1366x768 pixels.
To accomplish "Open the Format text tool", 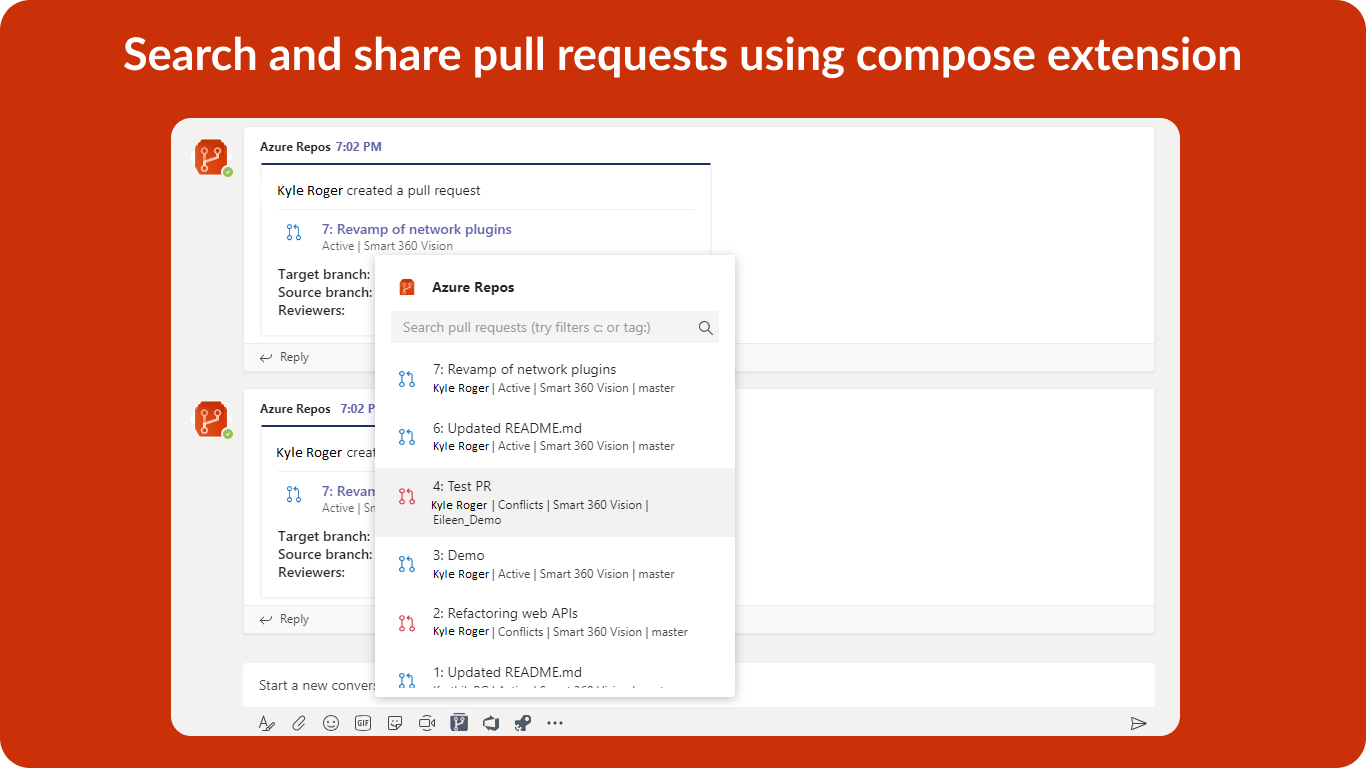I will (x=266, y=723).
